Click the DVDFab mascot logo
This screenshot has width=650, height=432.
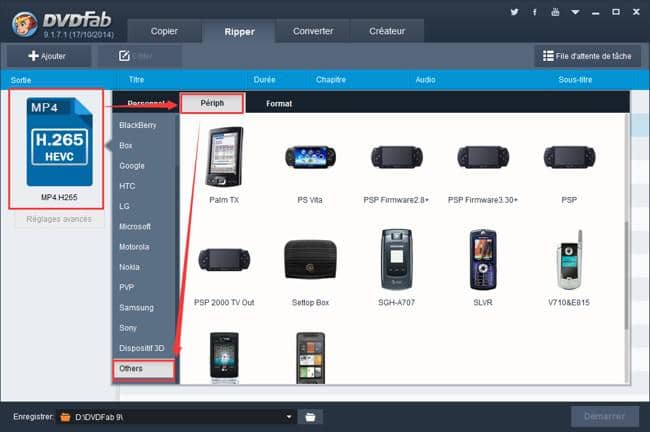point(24,24)
